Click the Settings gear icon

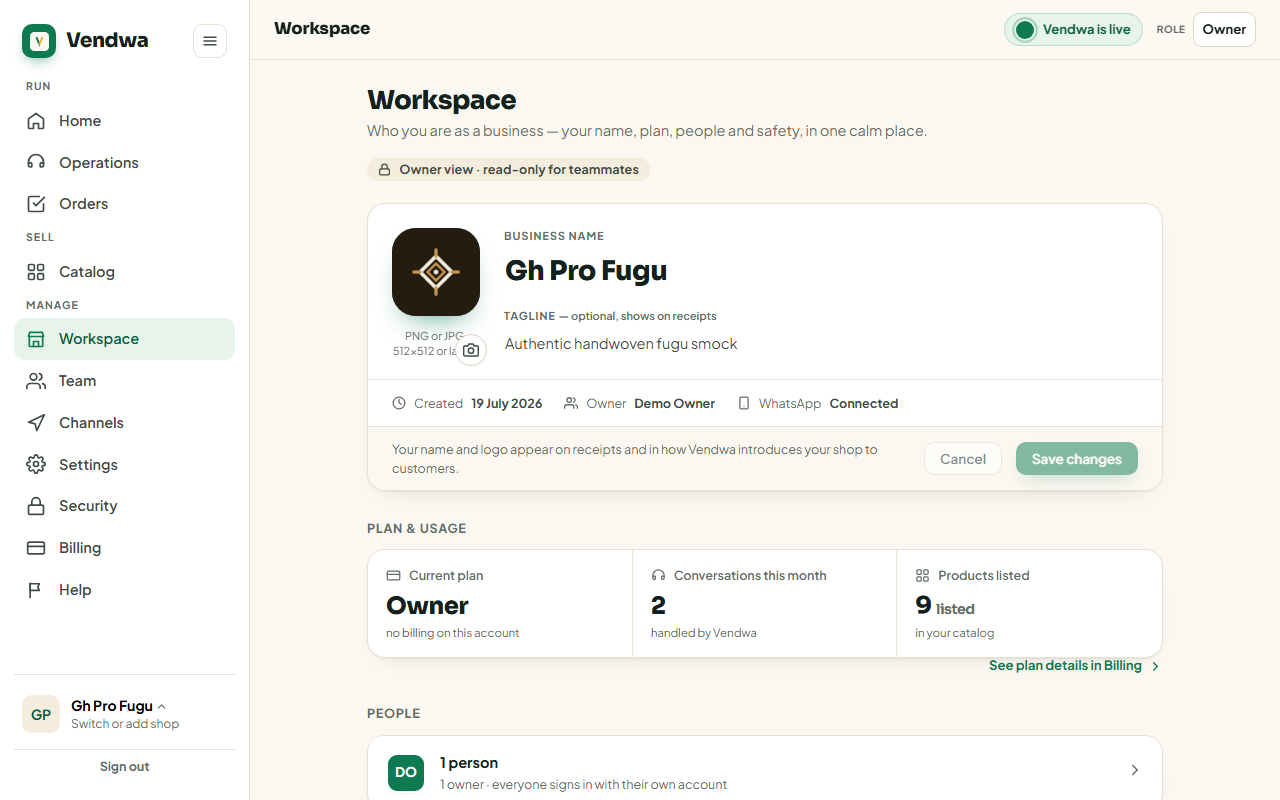pos(36,465)
